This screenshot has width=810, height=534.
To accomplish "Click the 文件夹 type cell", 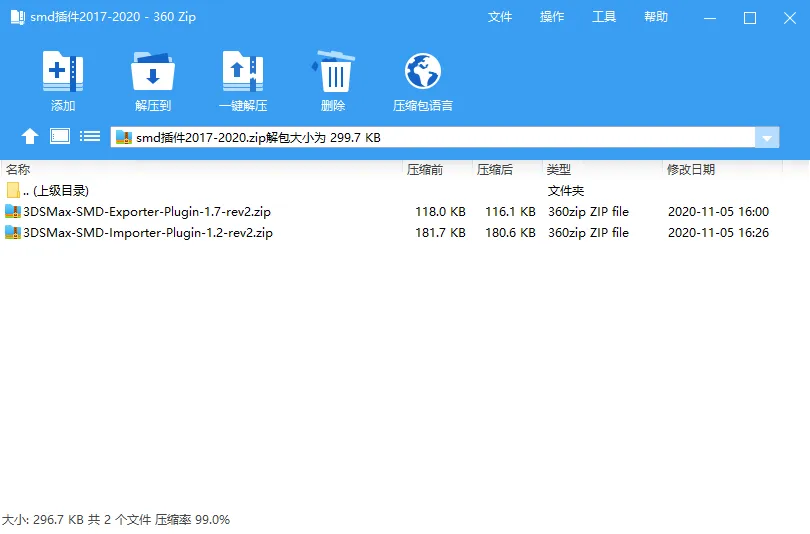I will click(x=566, y=191).
